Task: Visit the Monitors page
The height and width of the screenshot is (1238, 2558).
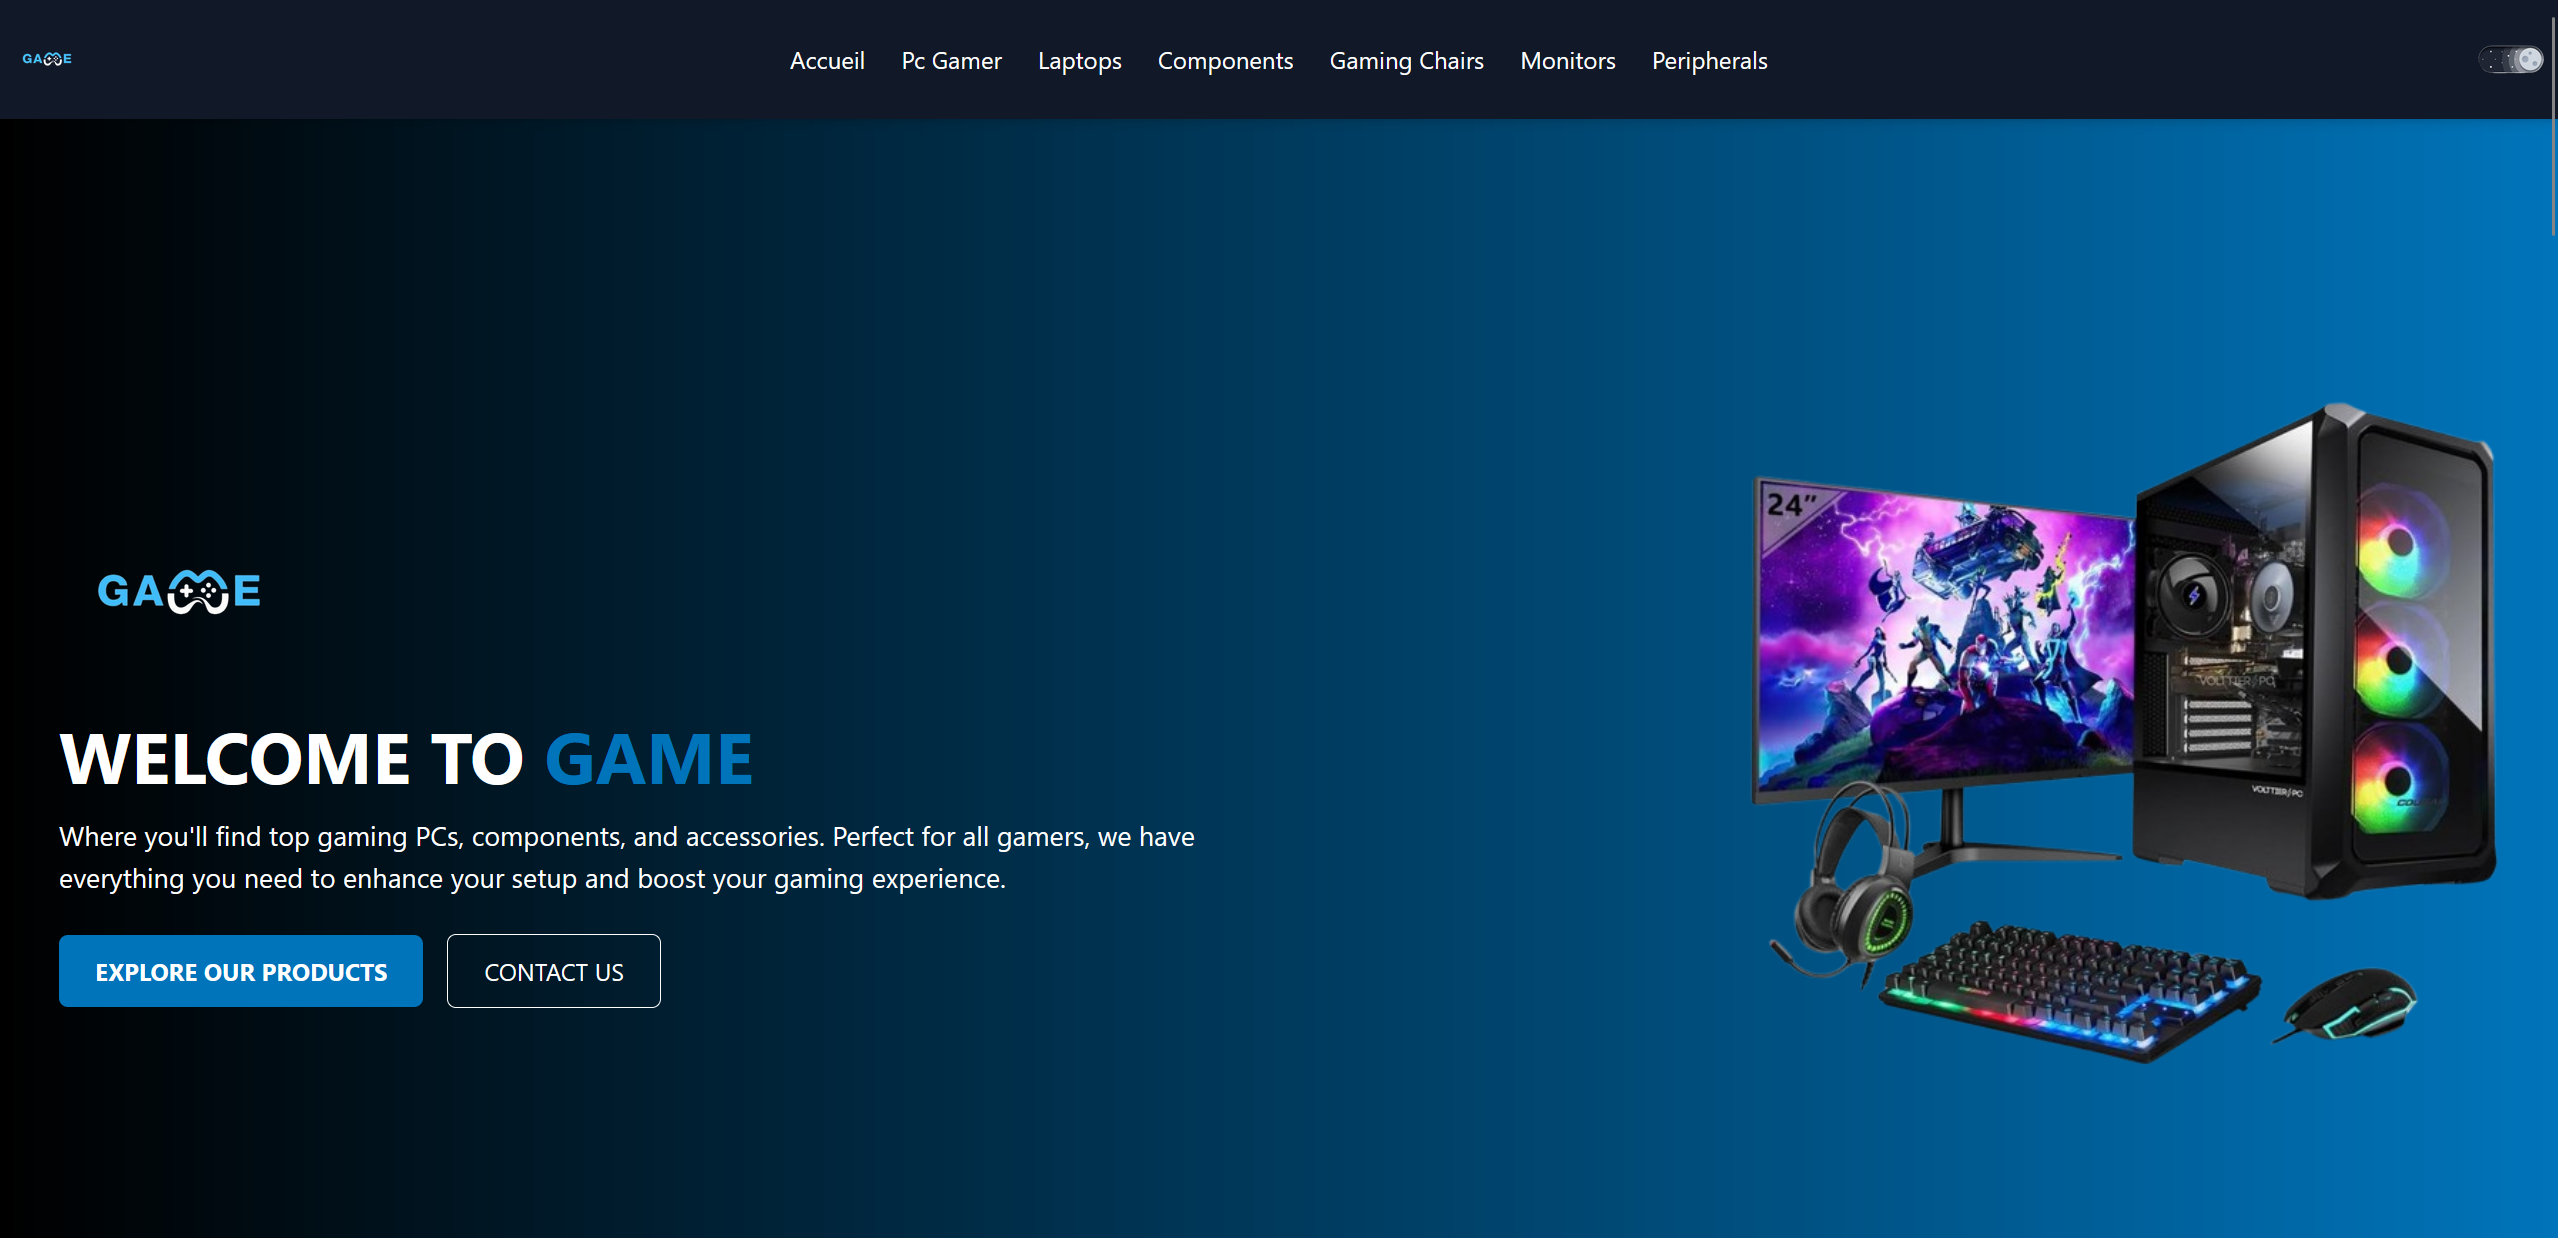Action: pyautogui.click(x=1567, y=60)
